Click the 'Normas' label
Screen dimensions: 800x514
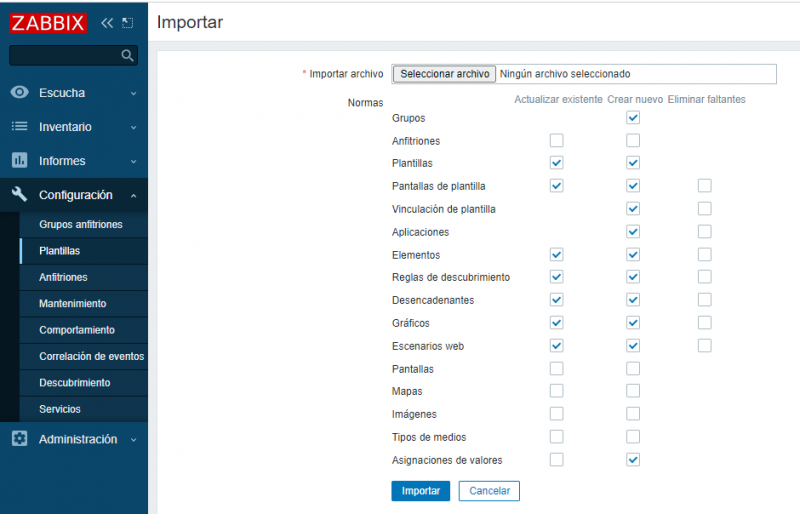coord(365,103)
